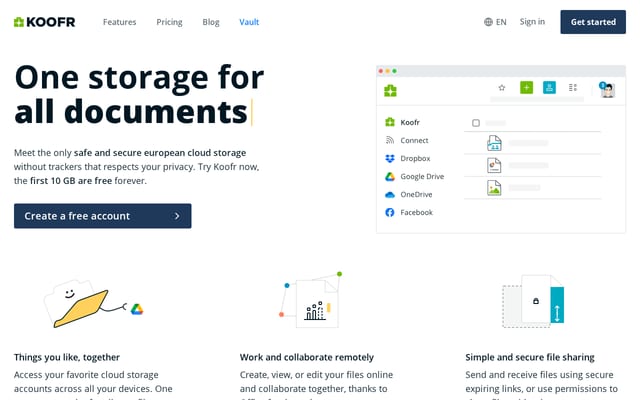The image size is (640, 400).
Task: Click the blue upload icon in preview toolbar
Action: 549,87
